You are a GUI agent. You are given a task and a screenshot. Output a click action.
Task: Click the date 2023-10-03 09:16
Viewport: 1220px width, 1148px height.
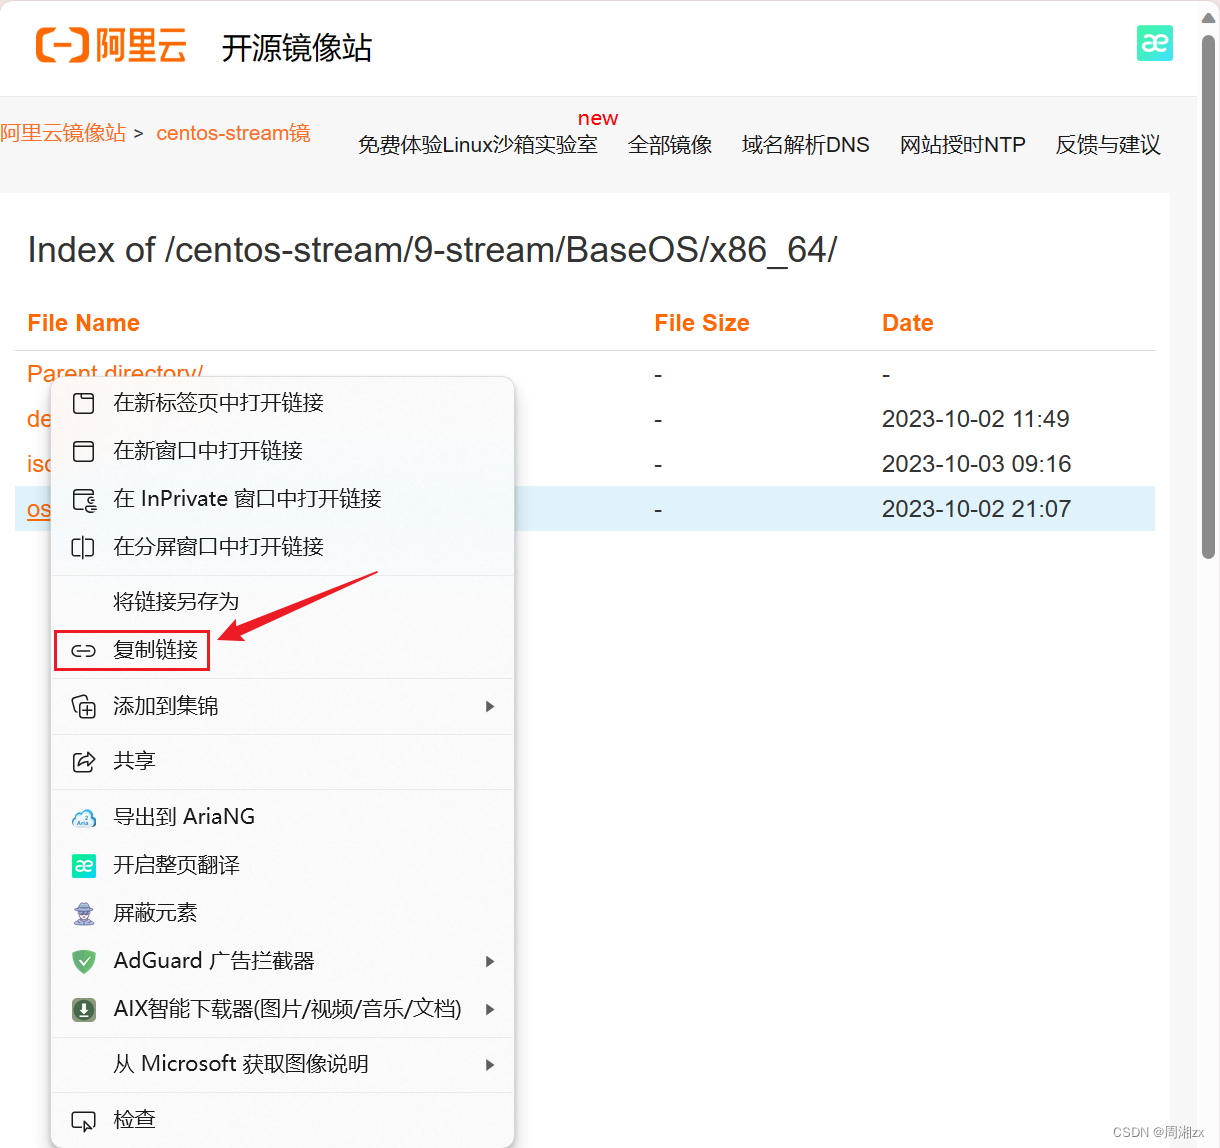976,464
